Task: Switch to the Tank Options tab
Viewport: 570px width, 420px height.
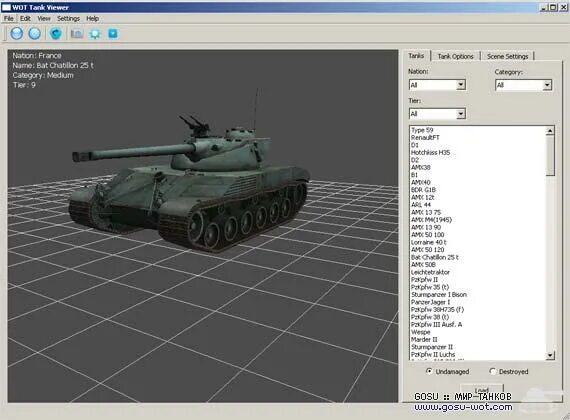Action: (455, 56)
